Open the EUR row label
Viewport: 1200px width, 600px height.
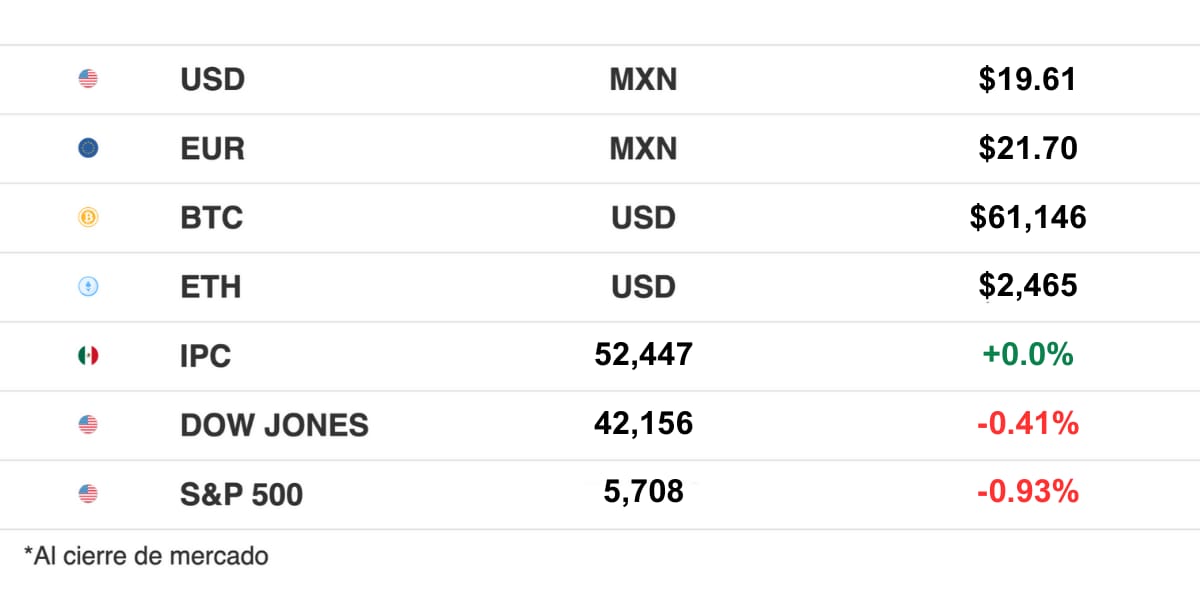pyautogui.click(x=212, y=149)
